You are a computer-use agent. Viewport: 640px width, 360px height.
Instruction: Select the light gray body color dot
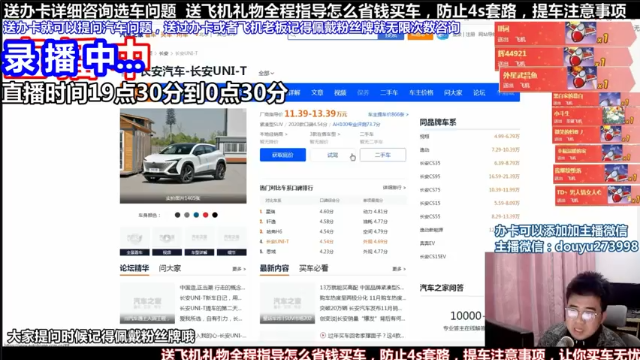(x=187, y=215)
